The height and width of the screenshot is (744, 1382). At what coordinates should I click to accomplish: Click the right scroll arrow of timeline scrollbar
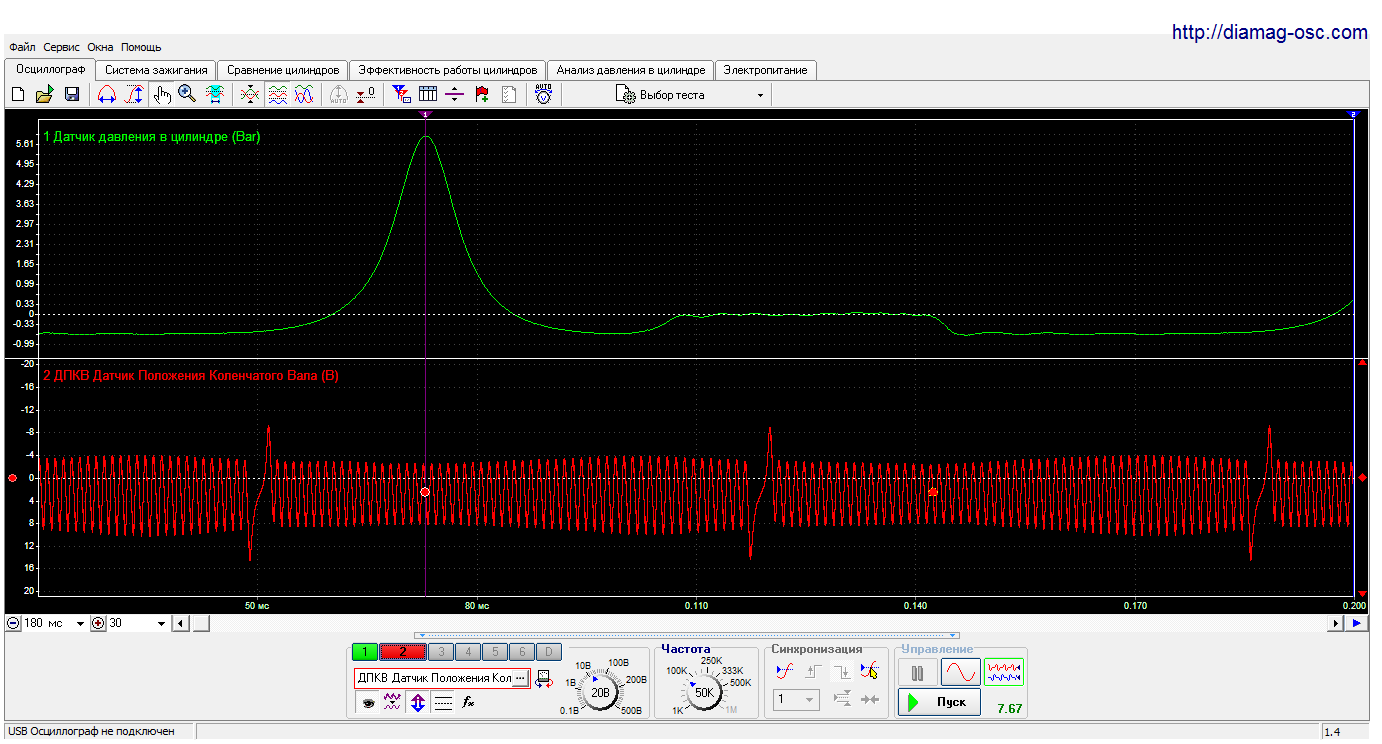[1336, 623]
